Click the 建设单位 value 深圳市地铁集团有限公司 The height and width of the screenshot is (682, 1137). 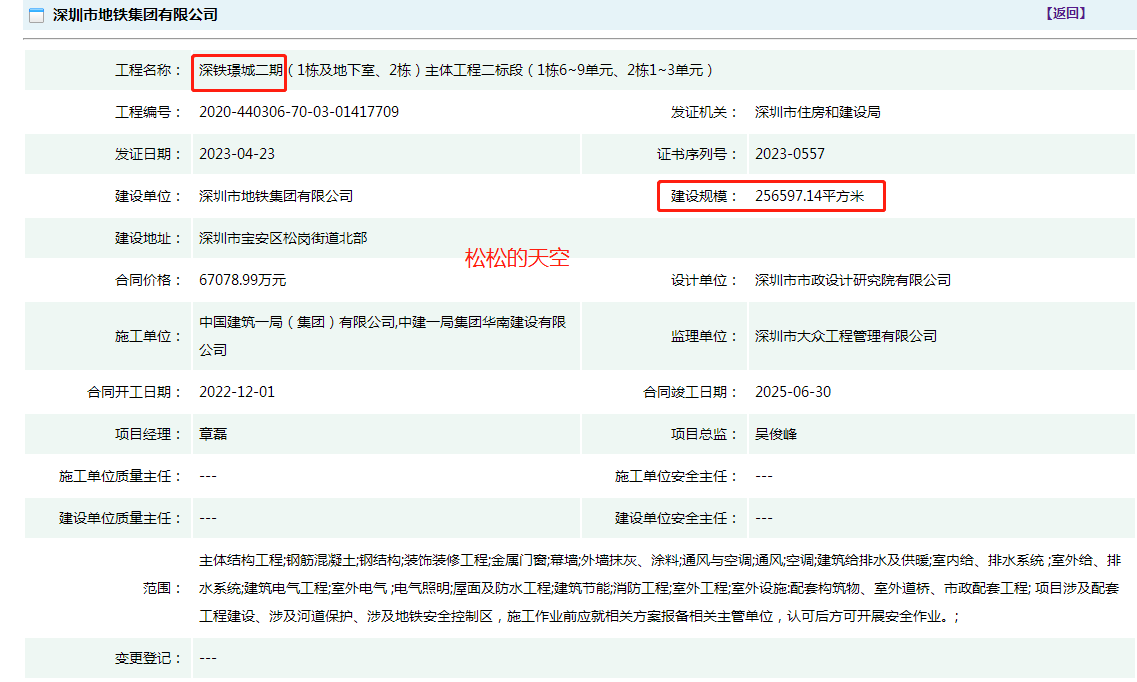276,196
